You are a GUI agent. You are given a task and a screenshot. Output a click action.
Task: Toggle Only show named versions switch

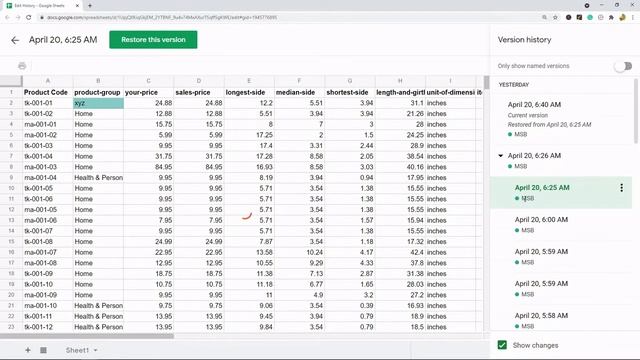pyautogui.click(x=623, y=66)
